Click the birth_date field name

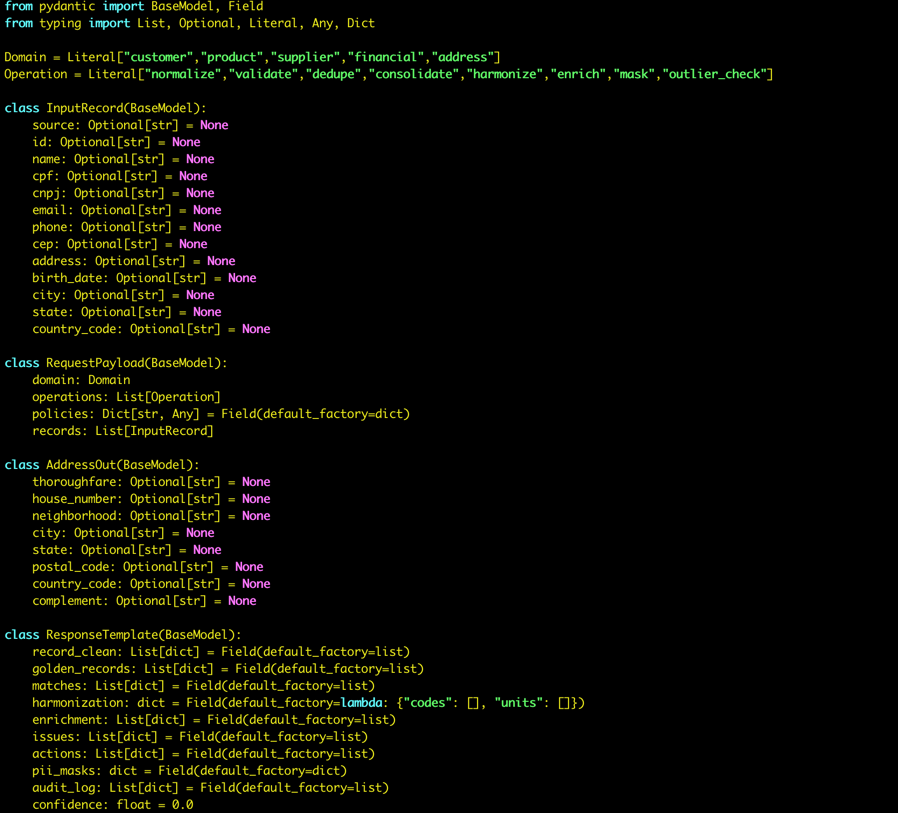coord(70,278)
